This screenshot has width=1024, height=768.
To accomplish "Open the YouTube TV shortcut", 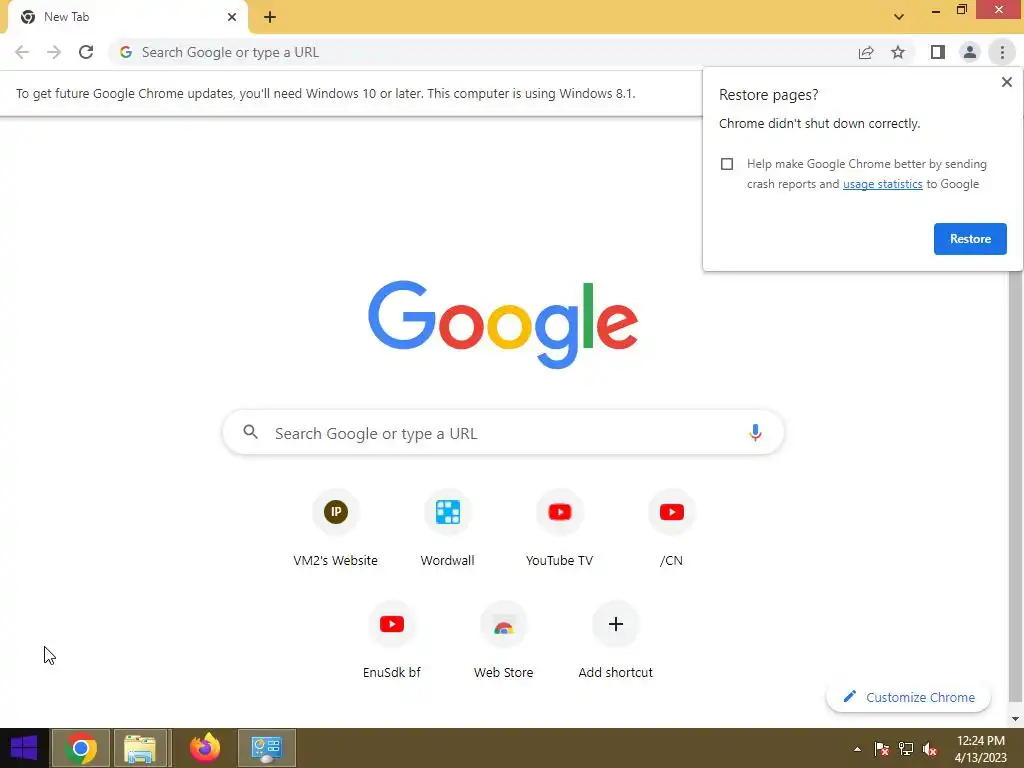I will tap(560, 529).
